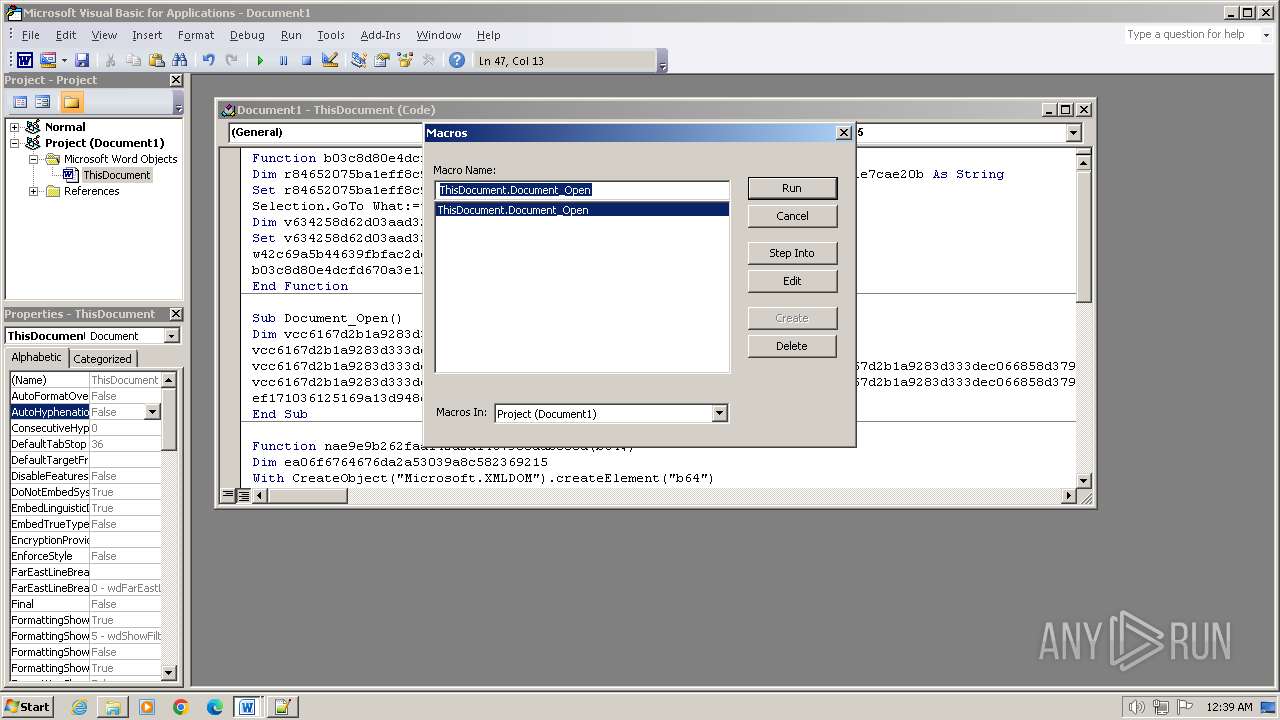Open the Project Explorer toolbar icon
The width and height of the screenshot is (1280, 720).
coord(358,61)
